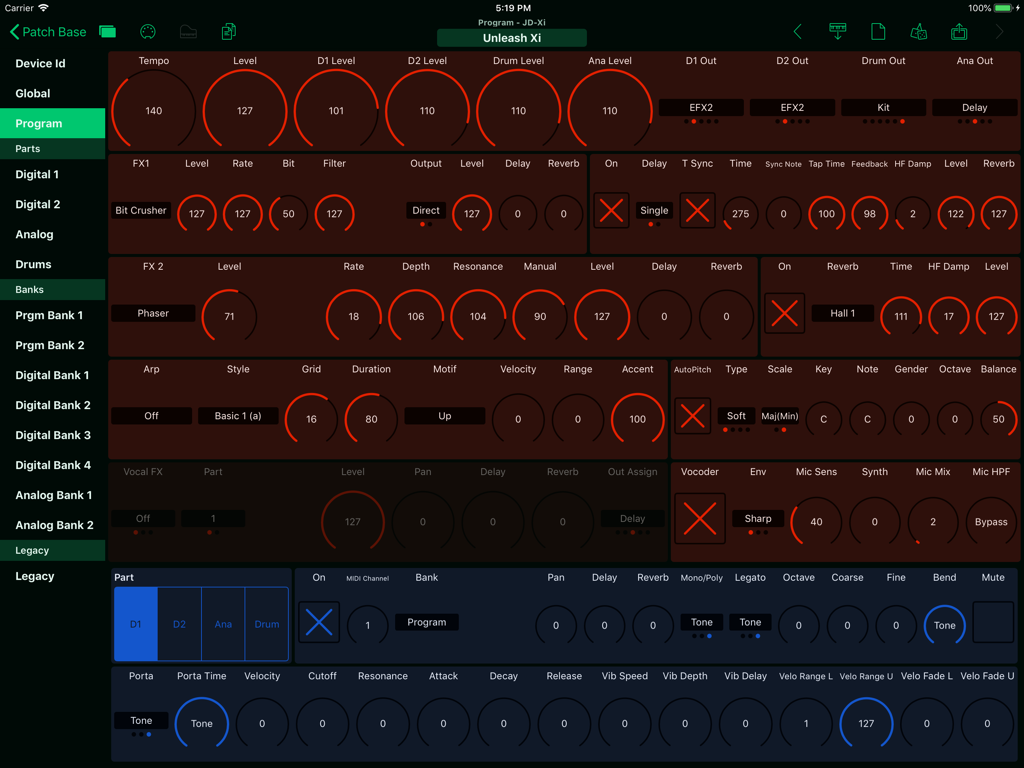This screenshot has width=1024, height=768.
Task: Open the Basic 1 (a) arp style selector
Action: pos(237,416)
